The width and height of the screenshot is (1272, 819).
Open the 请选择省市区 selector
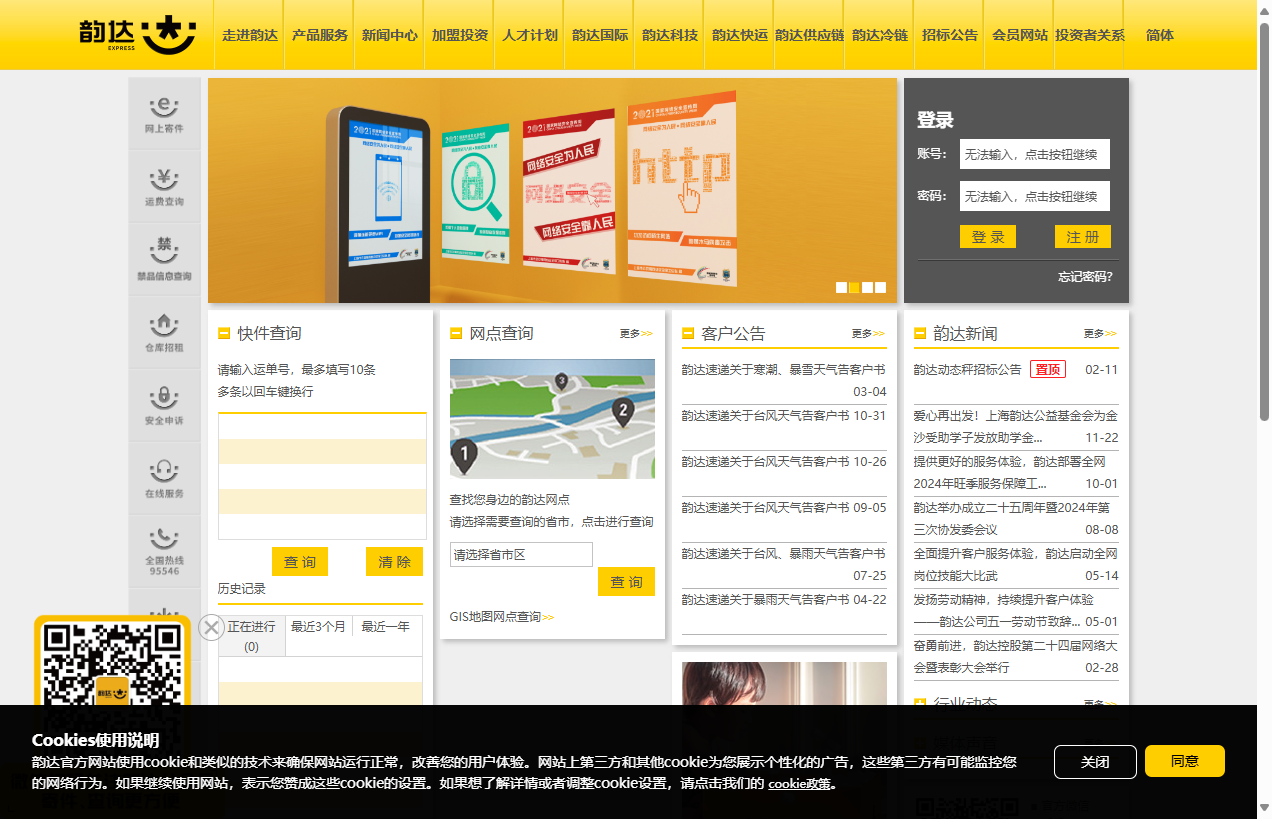[x=521, y=555]
